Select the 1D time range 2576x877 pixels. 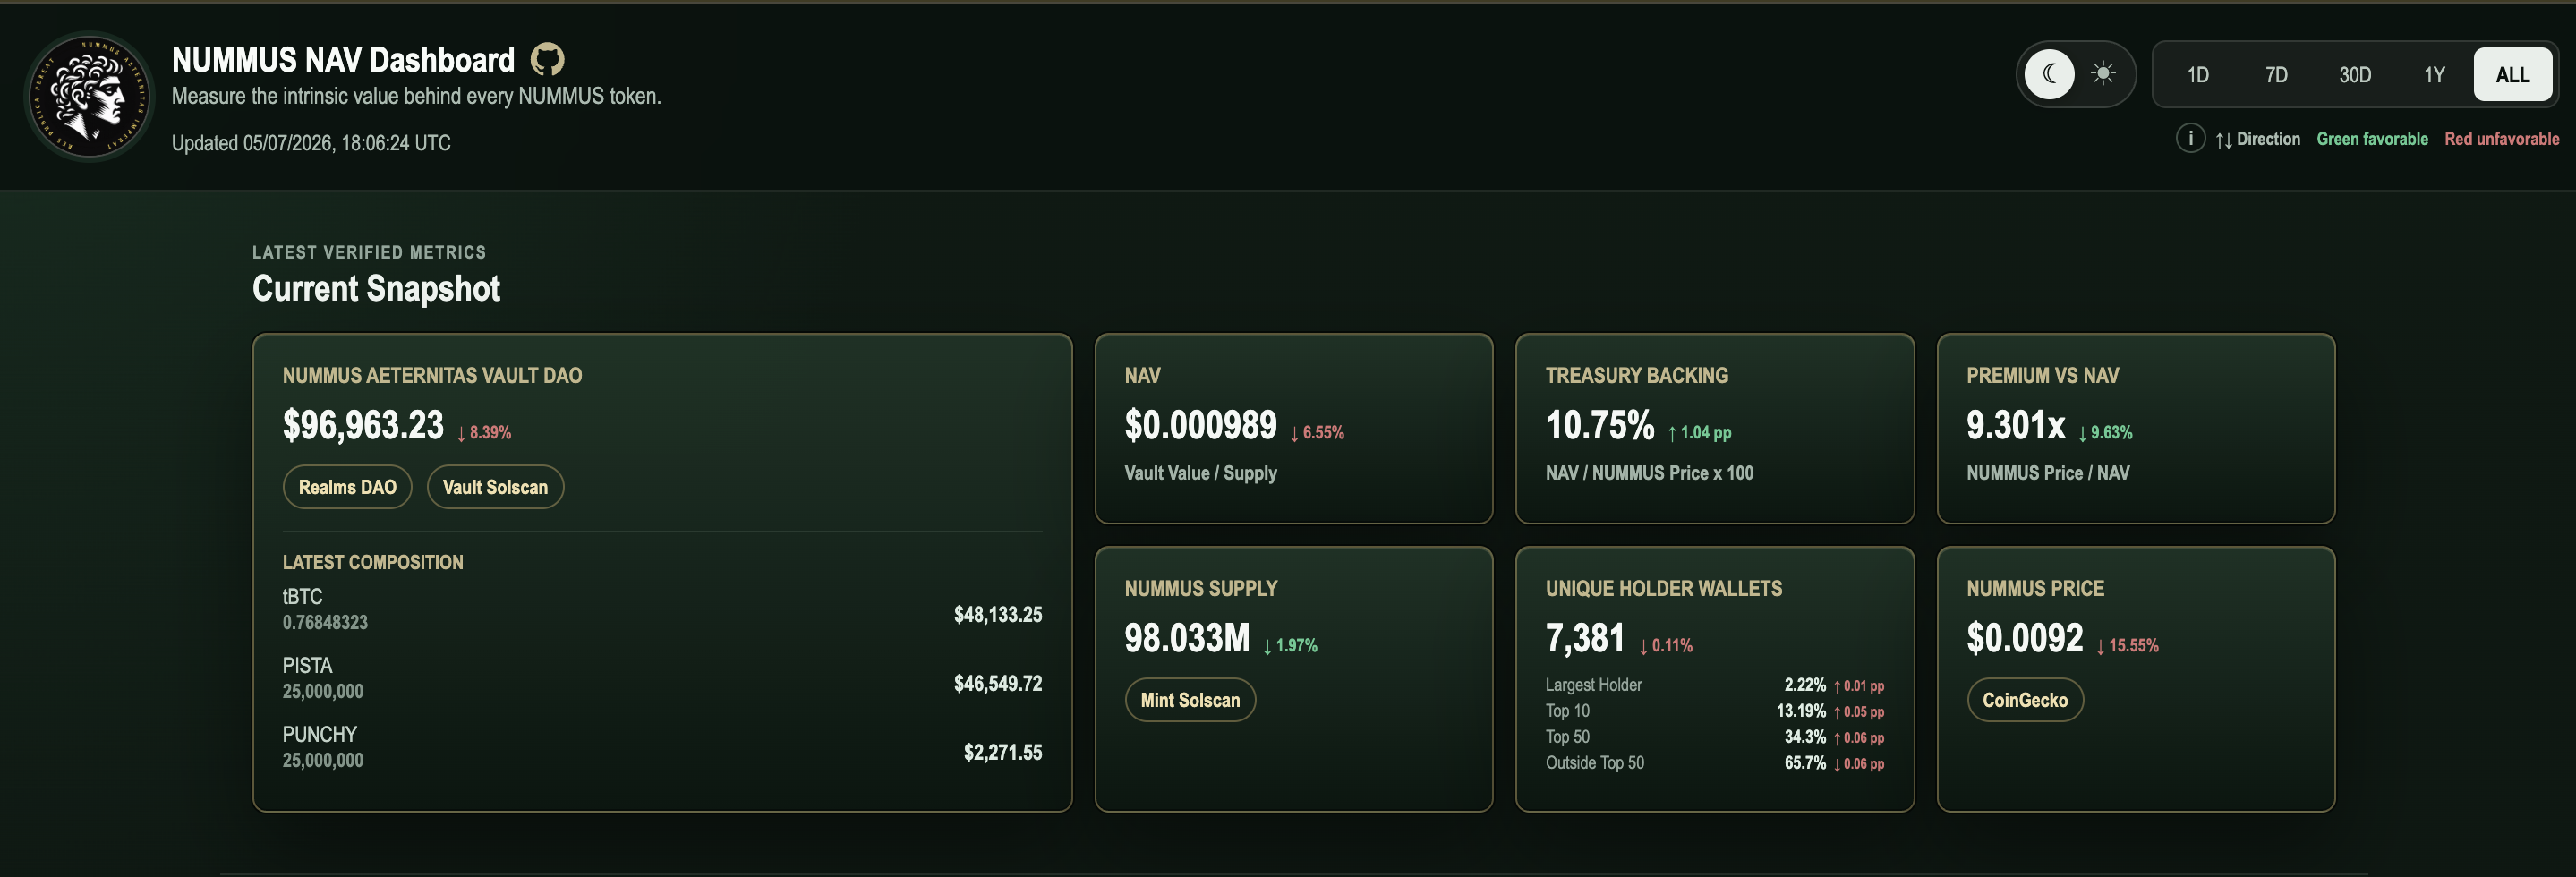[2197, 75]
